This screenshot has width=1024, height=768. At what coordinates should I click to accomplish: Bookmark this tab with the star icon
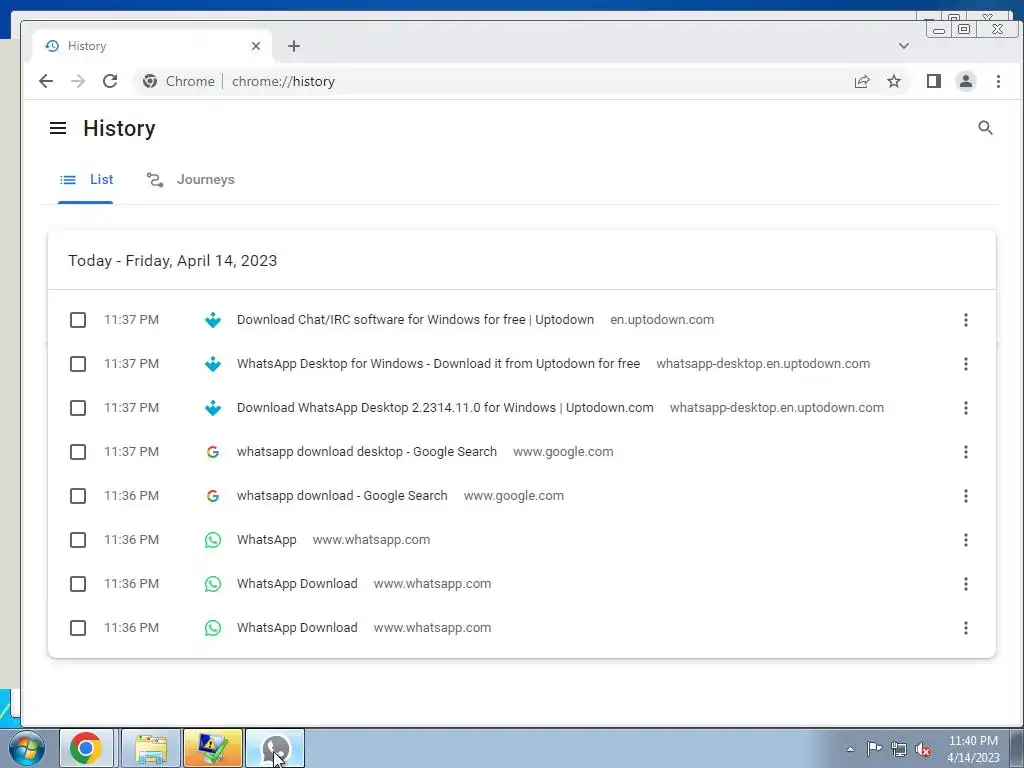point(893,81)
